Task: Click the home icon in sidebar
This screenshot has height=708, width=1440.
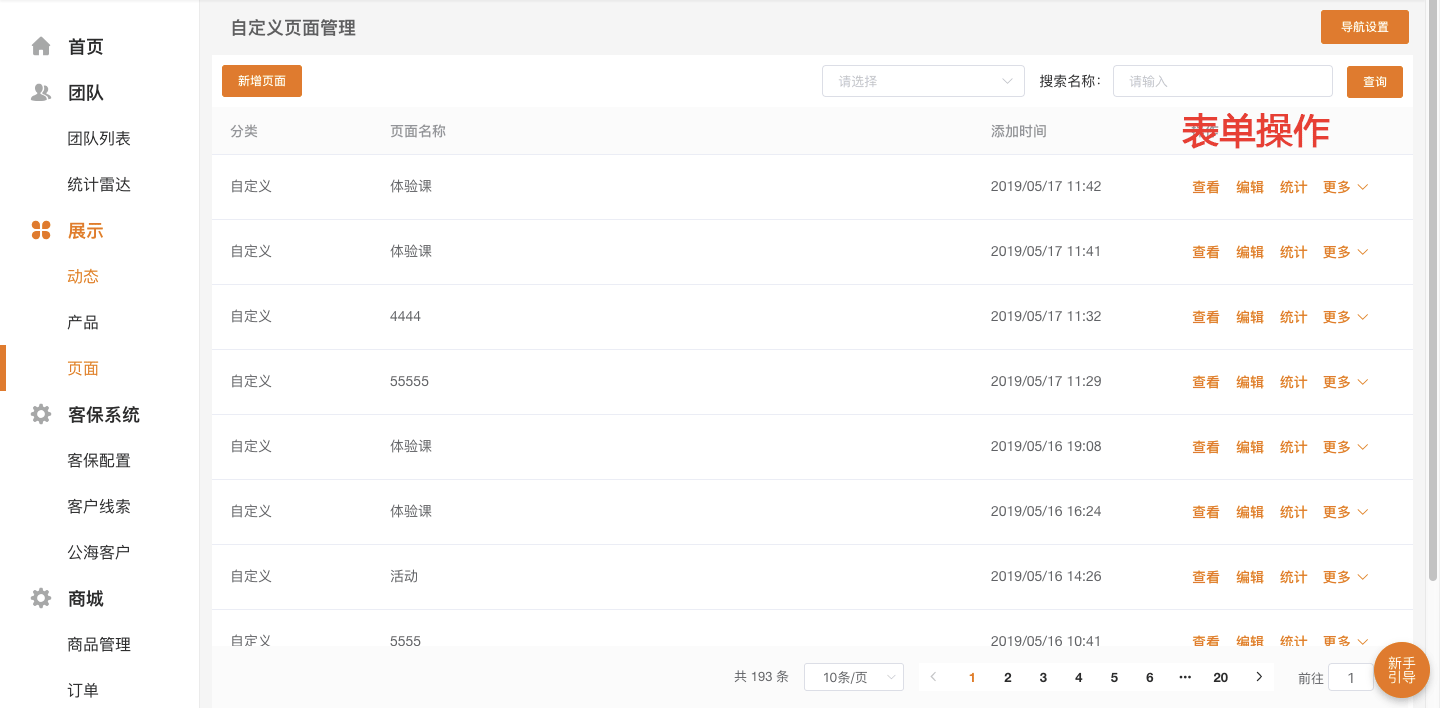Action: pyautogui.click(x=41, y=46)
